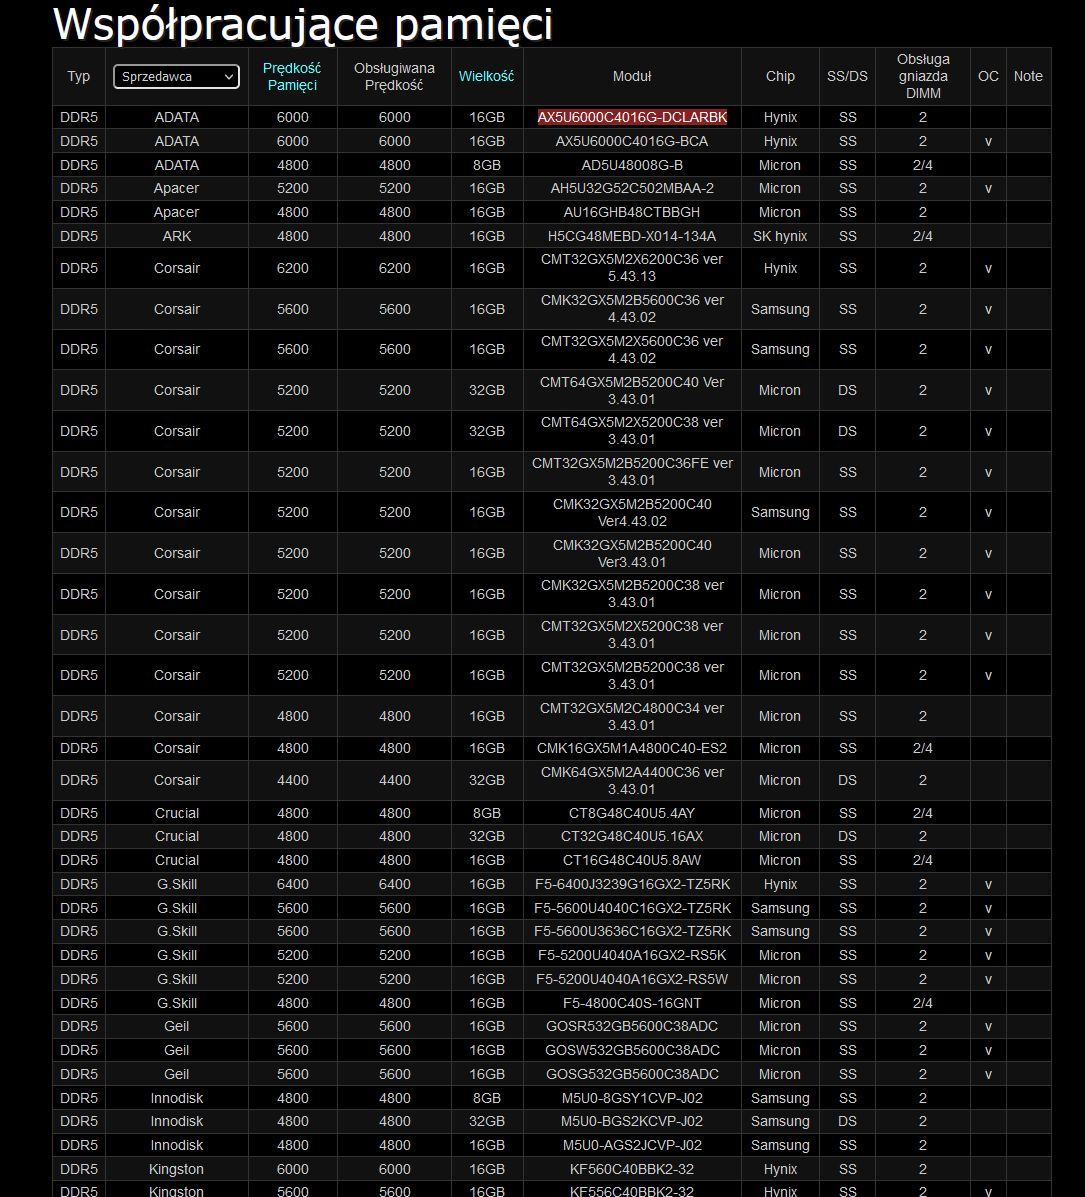Select module CMK64GX5M2A4400C36 ver 3.43.01
This screenshot has height=1197, width=1085.
632,780
